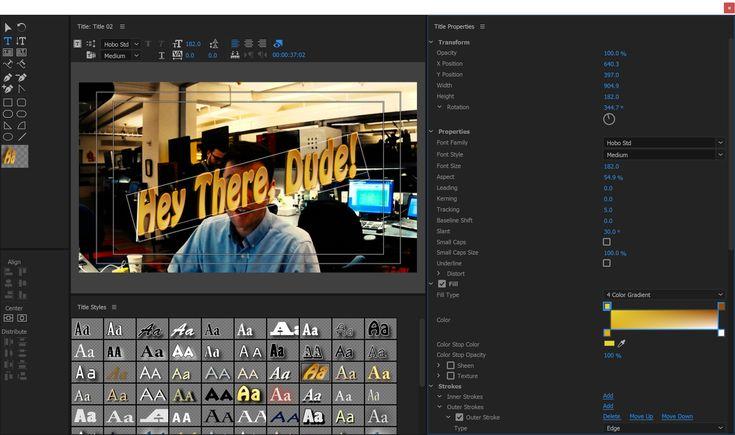Uncheck the Fill checkbox
Image resolution: width=735 pixels, height=435 pixels.
tap(442, 284)
